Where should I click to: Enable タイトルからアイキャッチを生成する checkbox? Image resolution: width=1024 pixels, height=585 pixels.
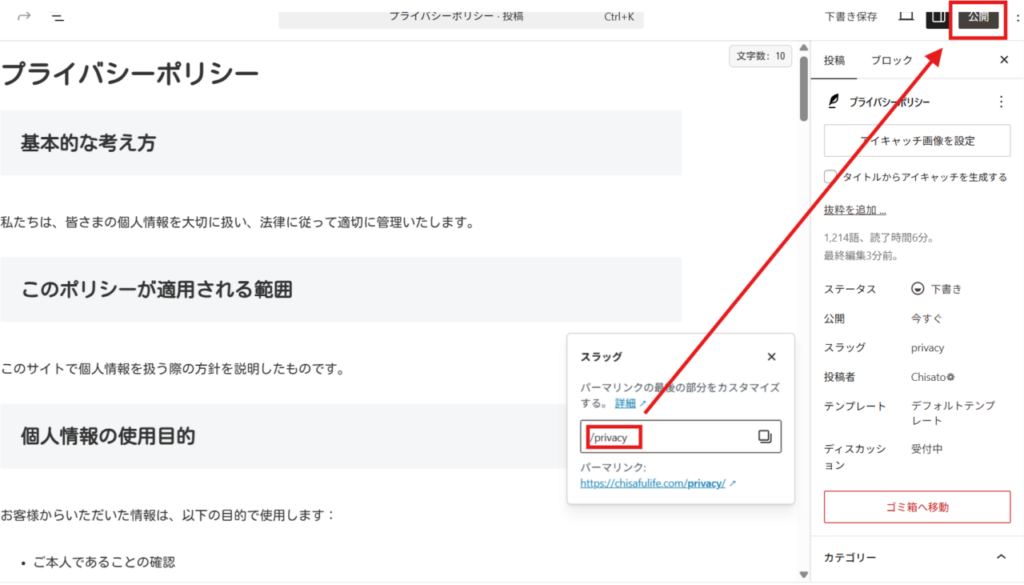pos(830,177)
